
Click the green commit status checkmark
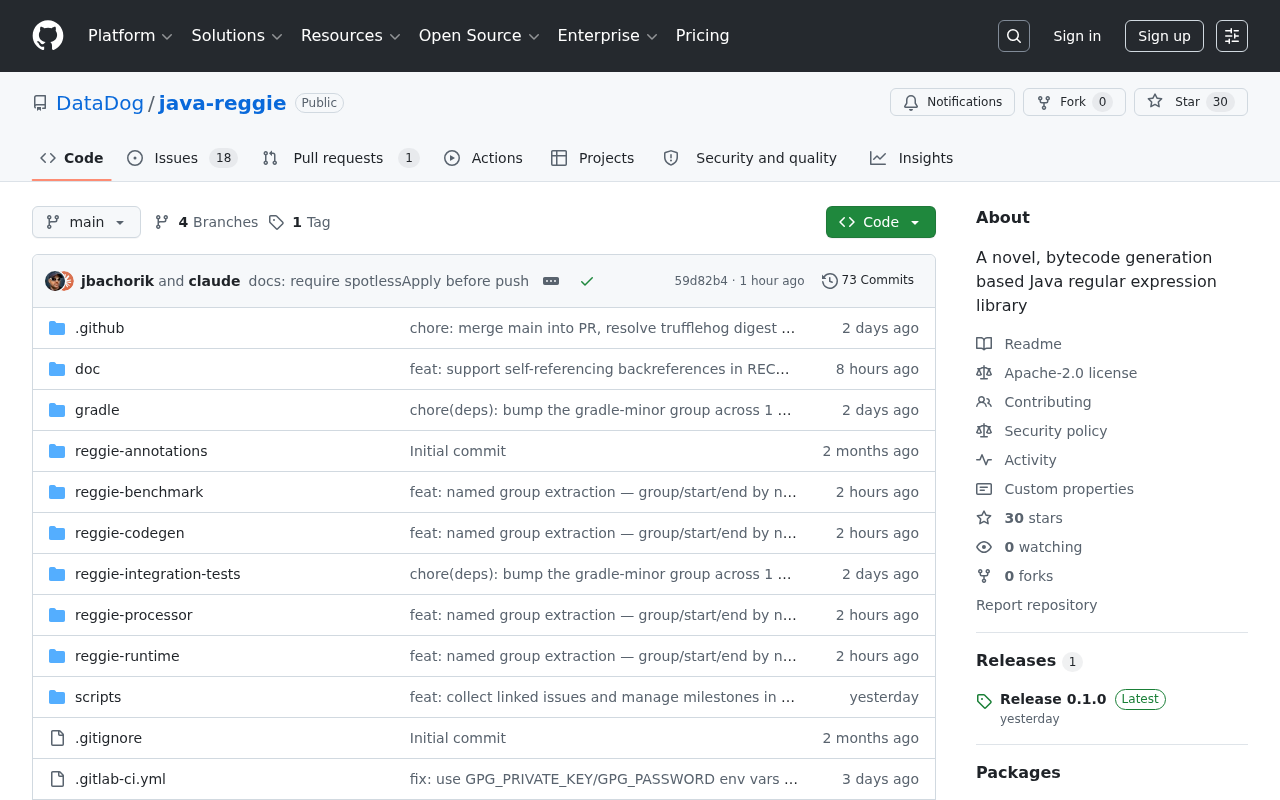point(587,281)
